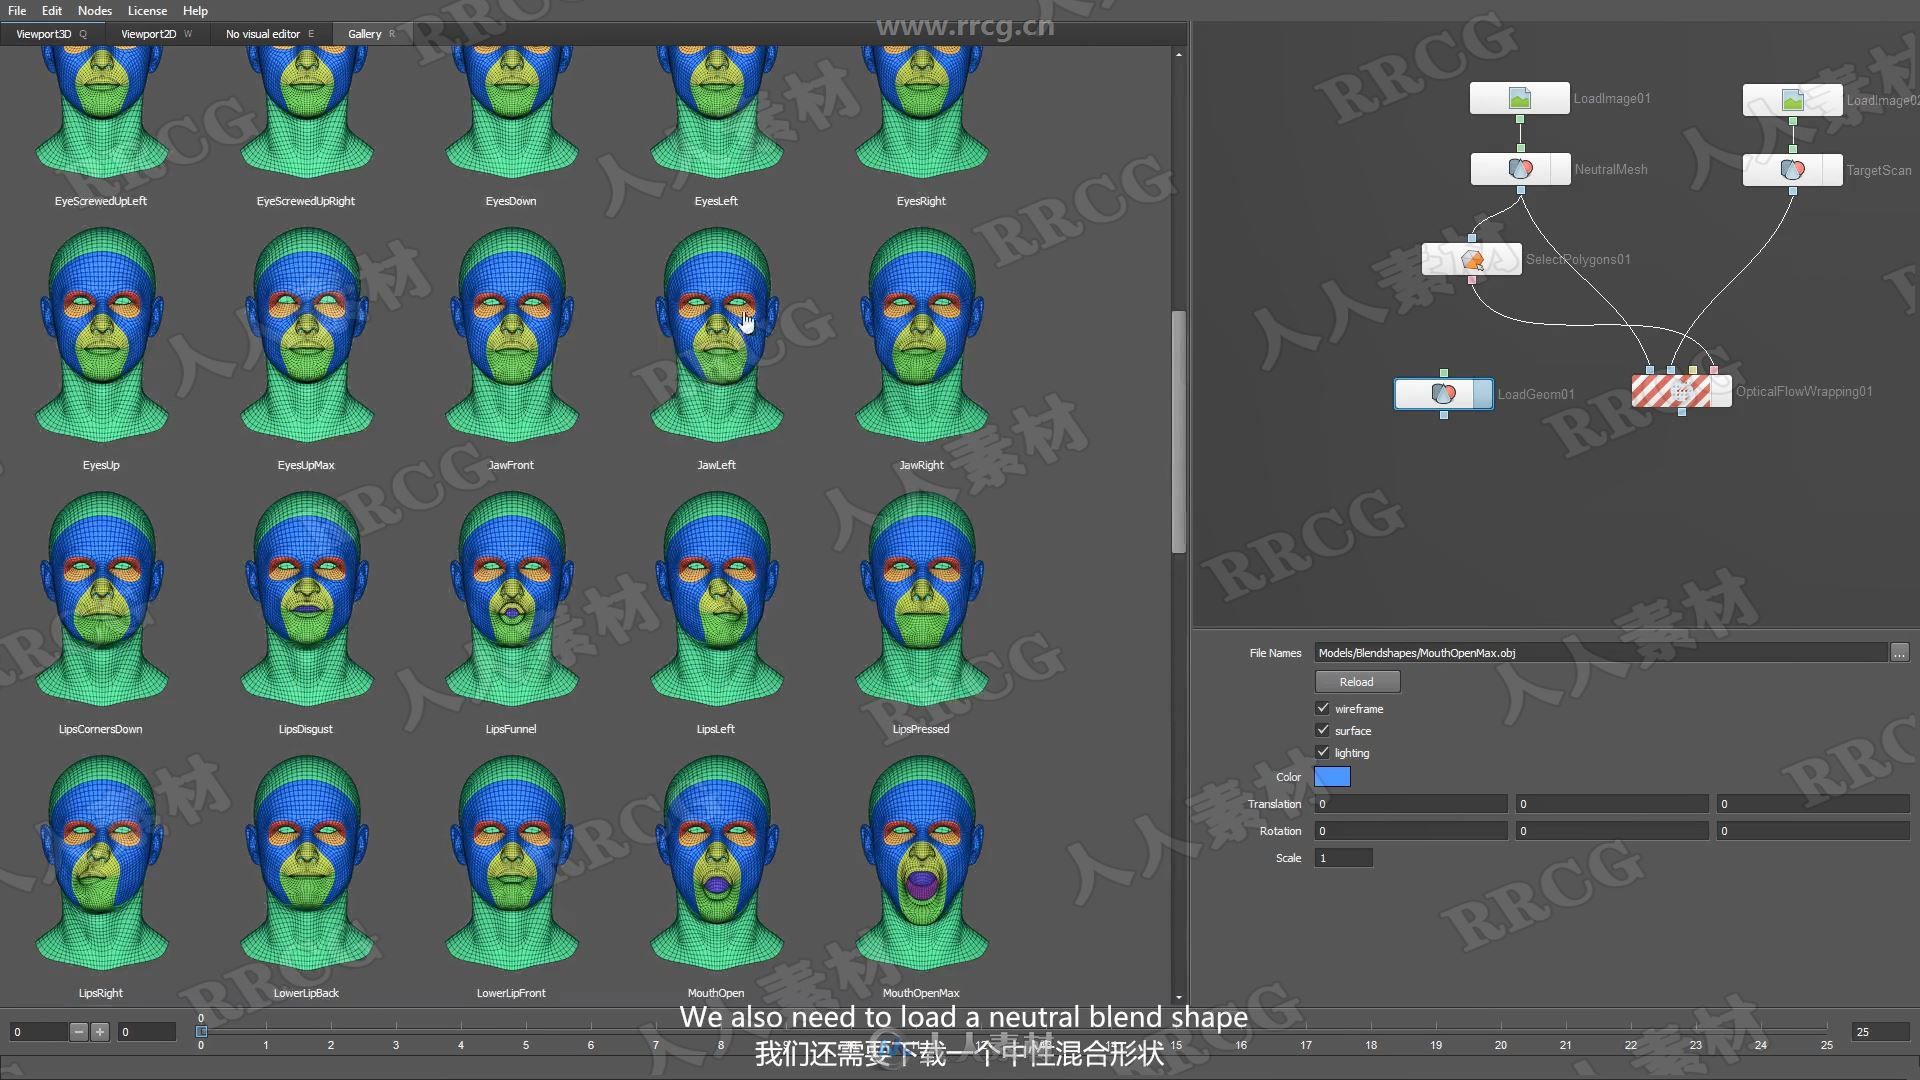Select the OpticalFlowWrapping01 node
This screenshot has width=1920, height=1080.
[x=1681, y=392]
